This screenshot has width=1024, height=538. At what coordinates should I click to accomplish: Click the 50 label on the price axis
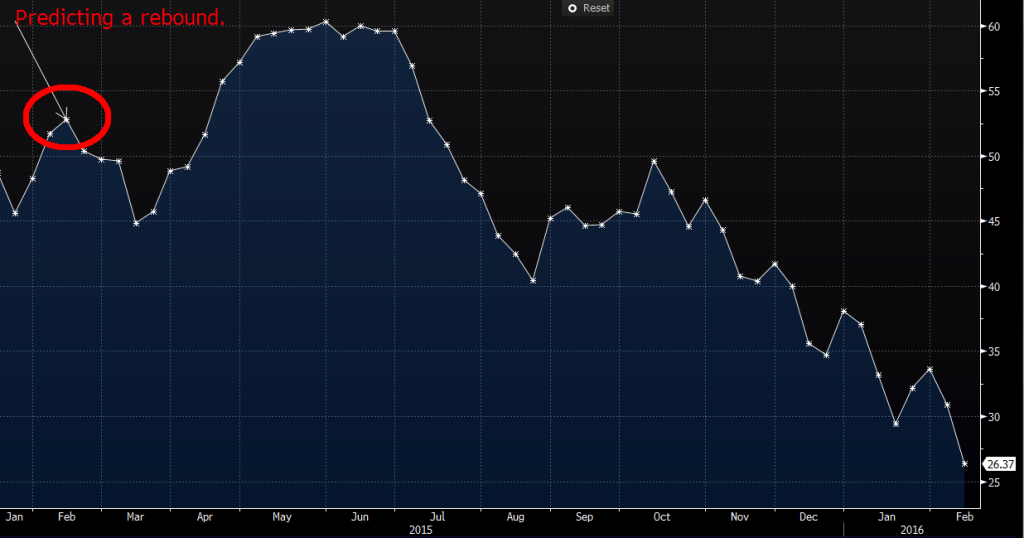(994, 157)
